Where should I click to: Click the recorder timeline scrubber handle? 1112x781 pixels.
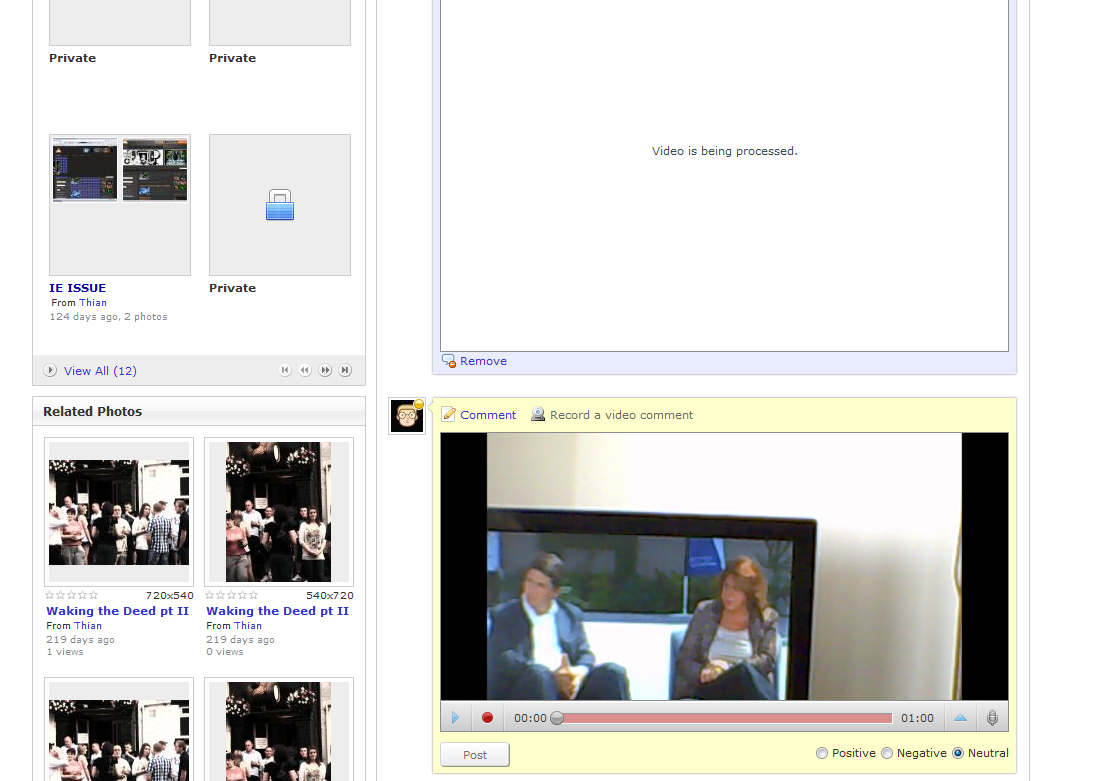pyautogui.click(x=557, y=718)
